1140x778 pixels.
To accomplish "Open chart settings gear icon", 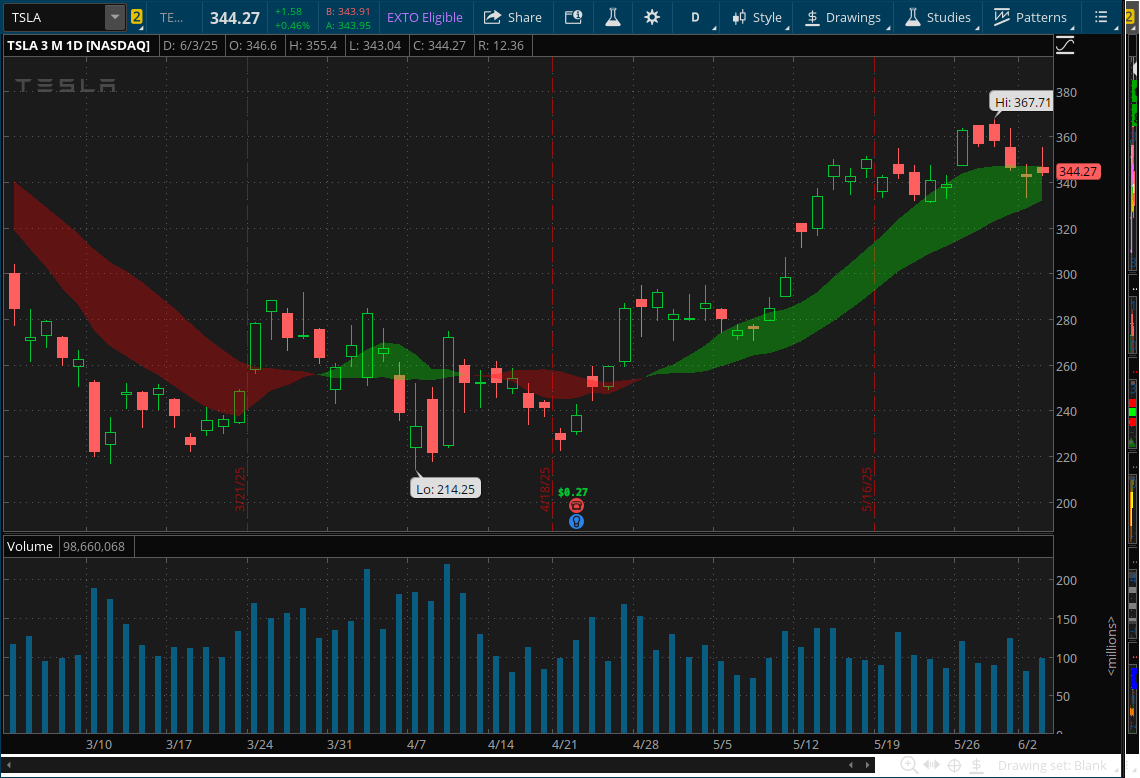I will 652,17.
